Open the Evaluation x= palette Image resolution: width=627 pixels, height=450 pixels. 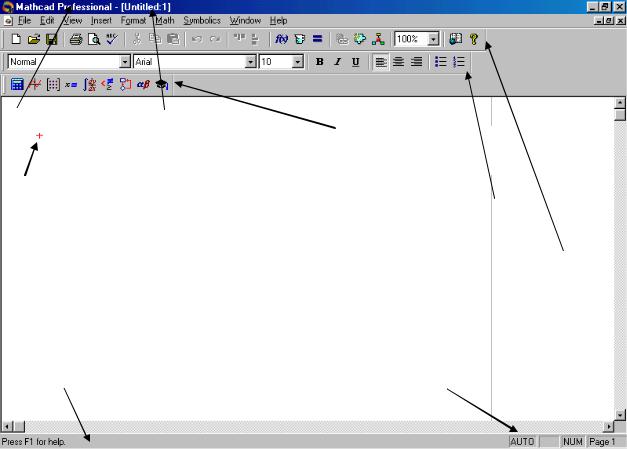coord(71,84)
